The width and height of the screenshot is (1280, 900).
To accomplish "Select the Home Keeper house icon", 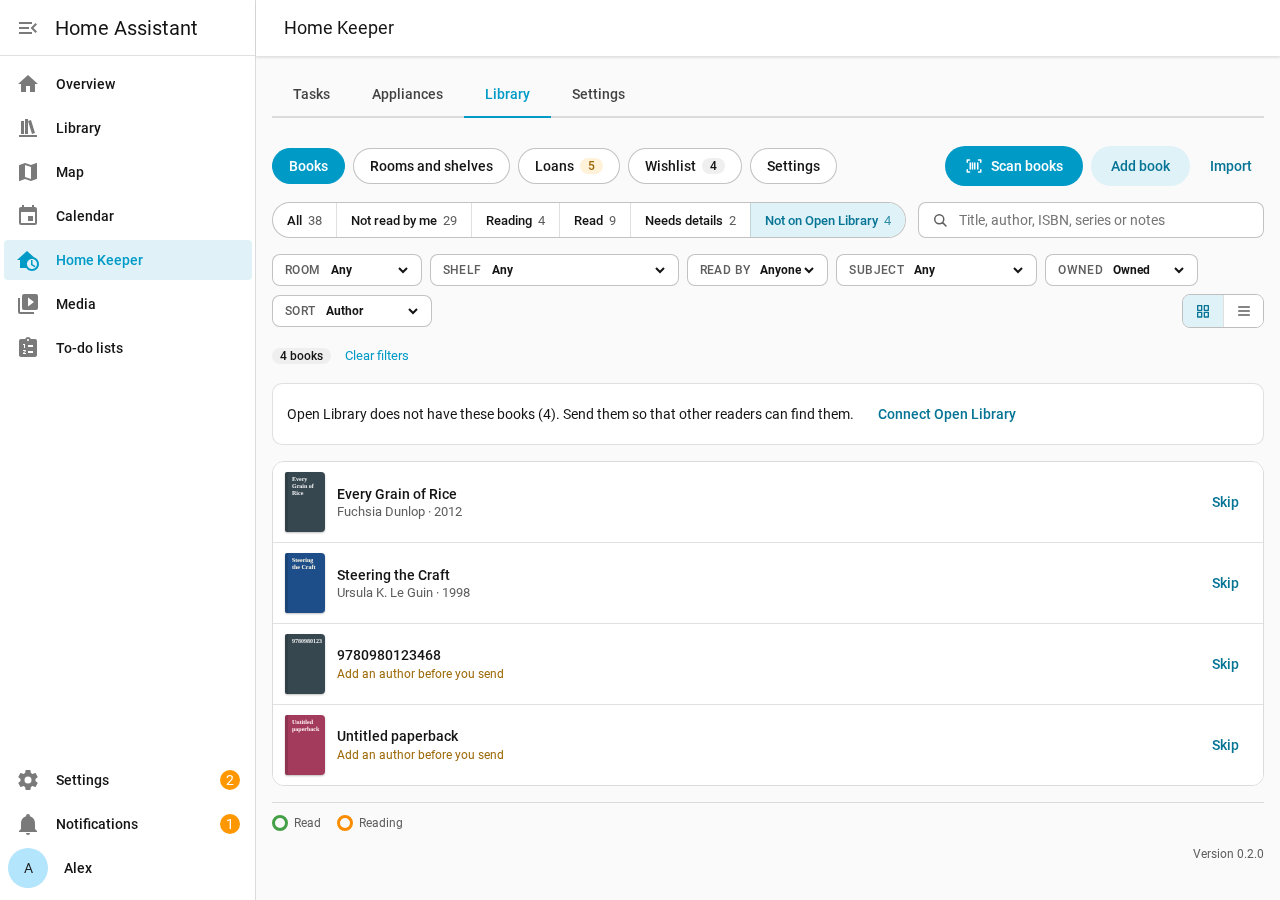I will [x=28, y=260].
